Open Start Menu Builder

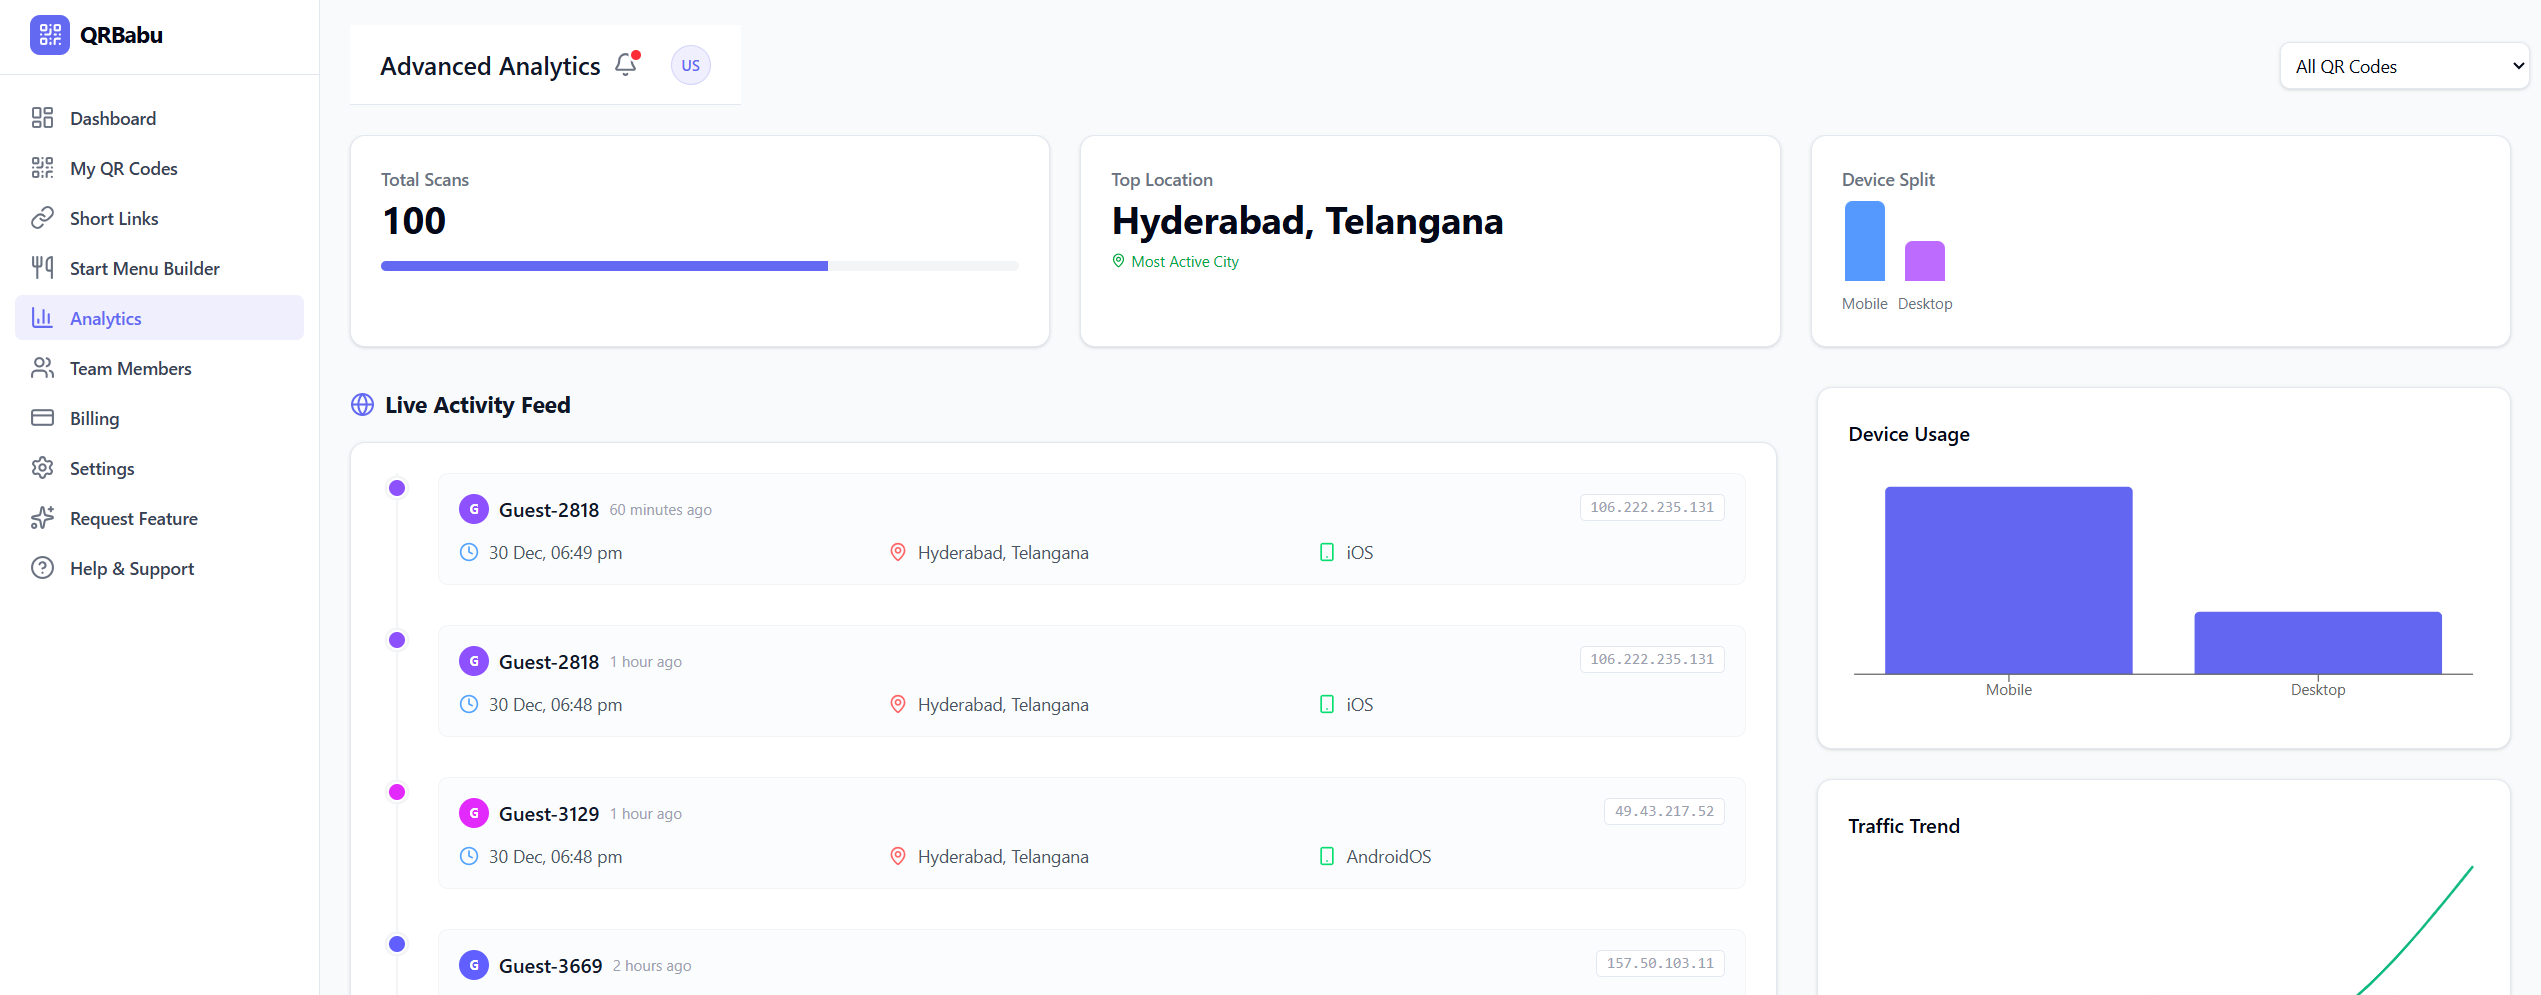[x=160, y=268]
